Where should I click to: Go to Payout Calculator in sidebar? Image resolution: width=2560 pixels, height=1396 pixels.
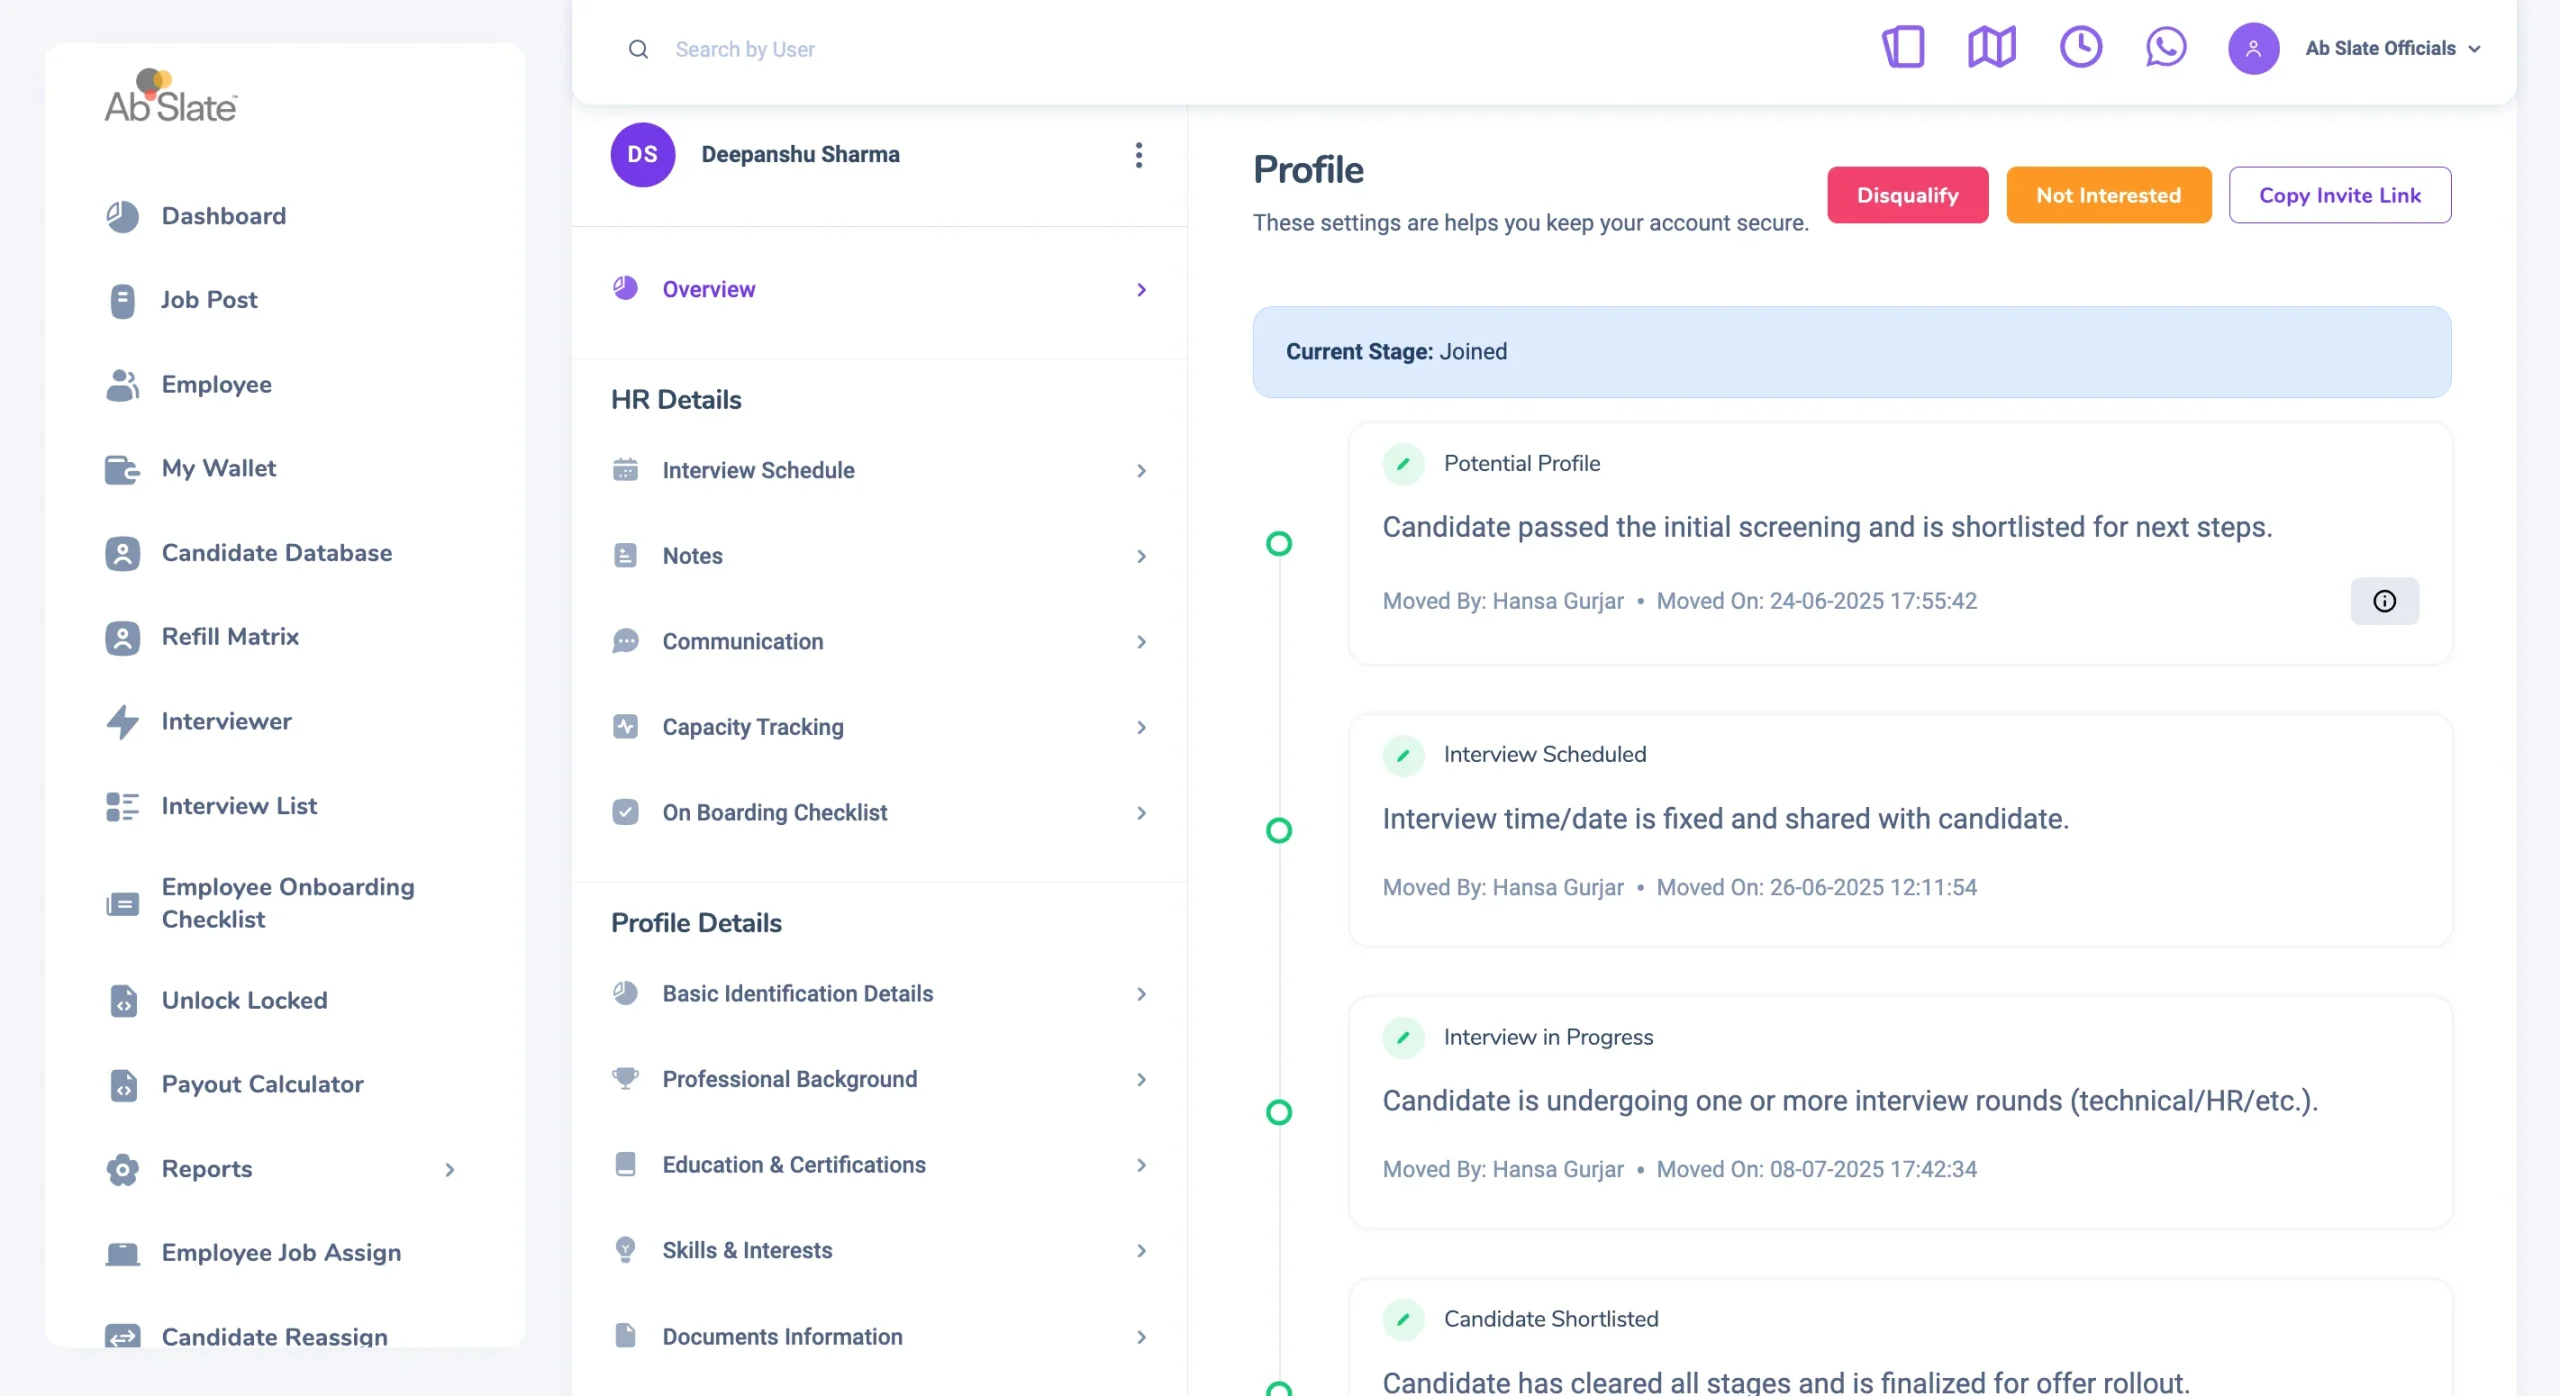262,1084
